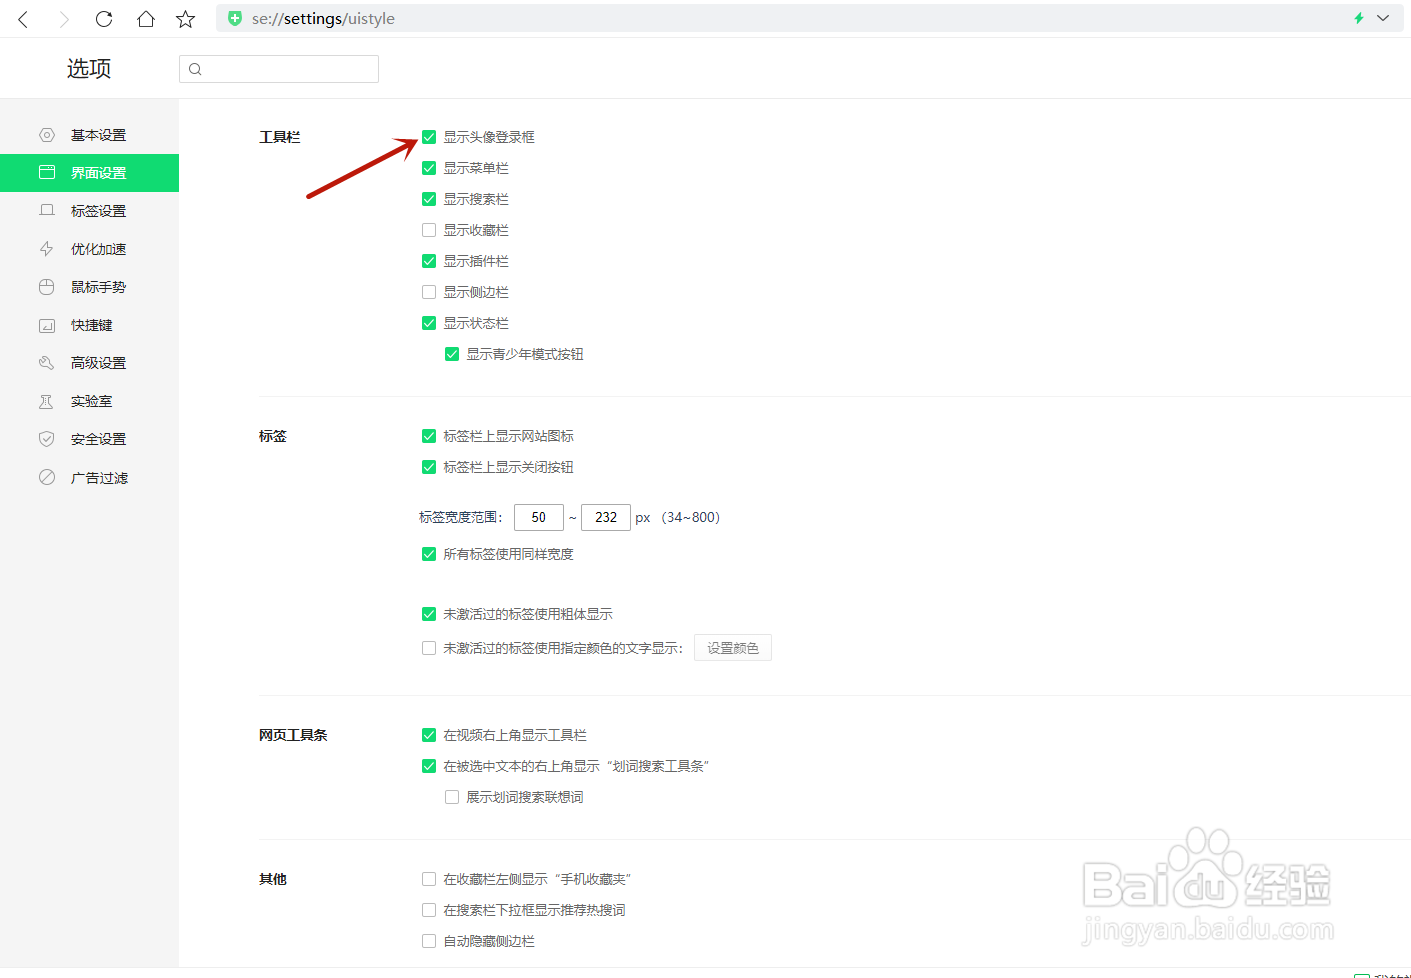The height and width of the screenshot is (978, 1411).
Task: Open the 鼠标手势 (mouse gestures) settings icon
Action: pos(46,287)
